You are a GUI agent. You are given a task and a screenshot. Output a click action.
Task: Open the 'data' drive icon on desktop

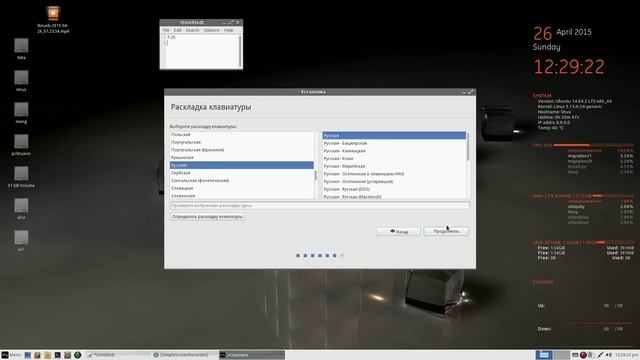click(x=21, y=46)
